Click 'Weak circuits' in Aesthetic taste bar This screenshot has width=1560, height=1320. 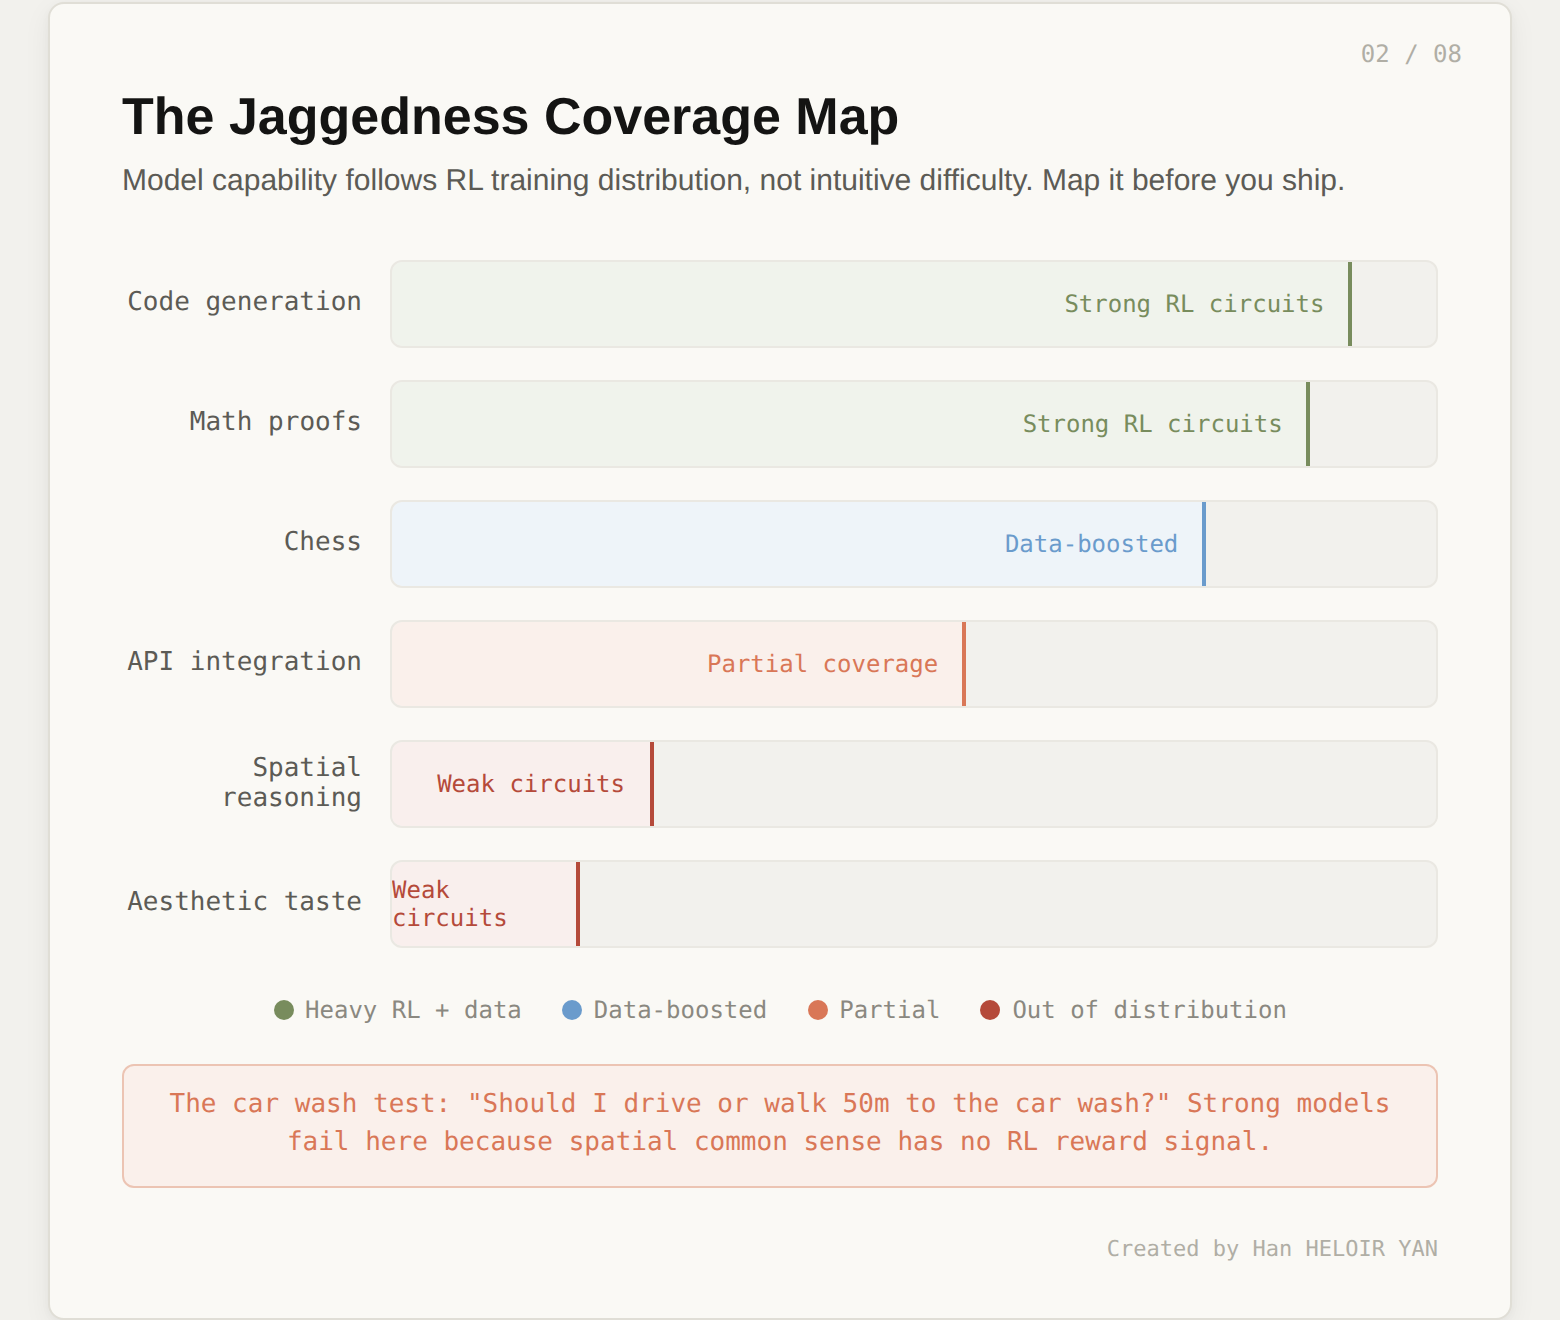[x=449, y=904]
